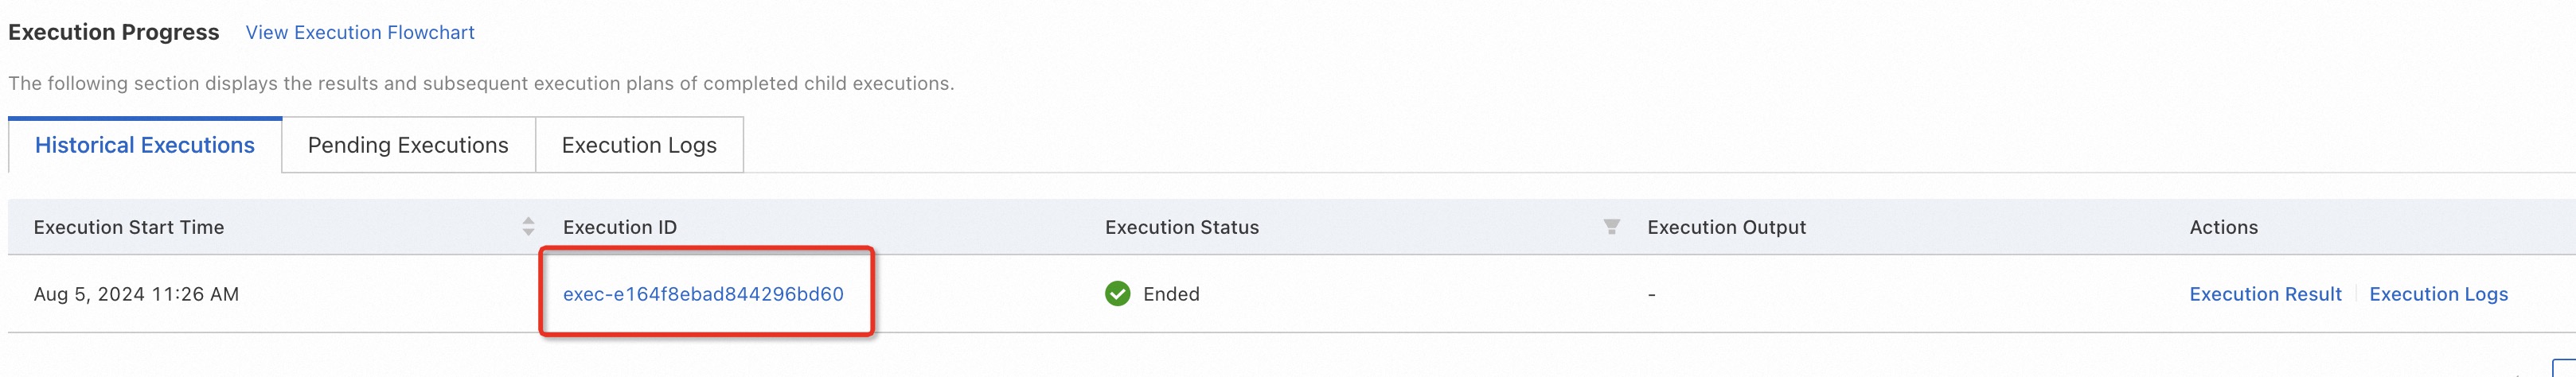Open the Execution Logs tab

coord(639,145)
